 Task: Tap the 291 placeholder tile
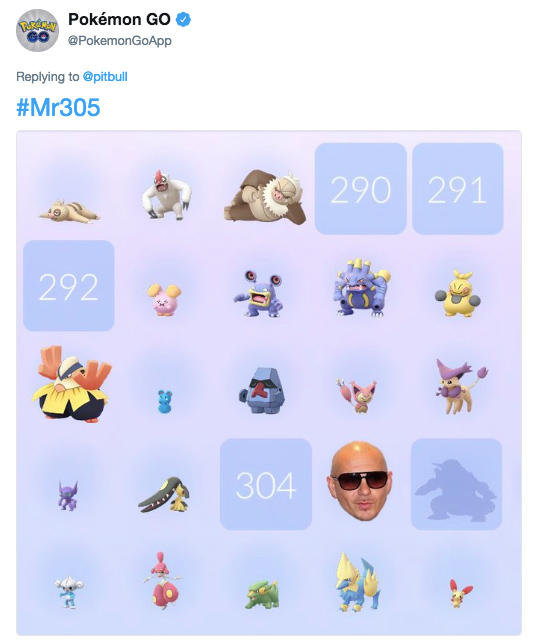pos(458,188)
